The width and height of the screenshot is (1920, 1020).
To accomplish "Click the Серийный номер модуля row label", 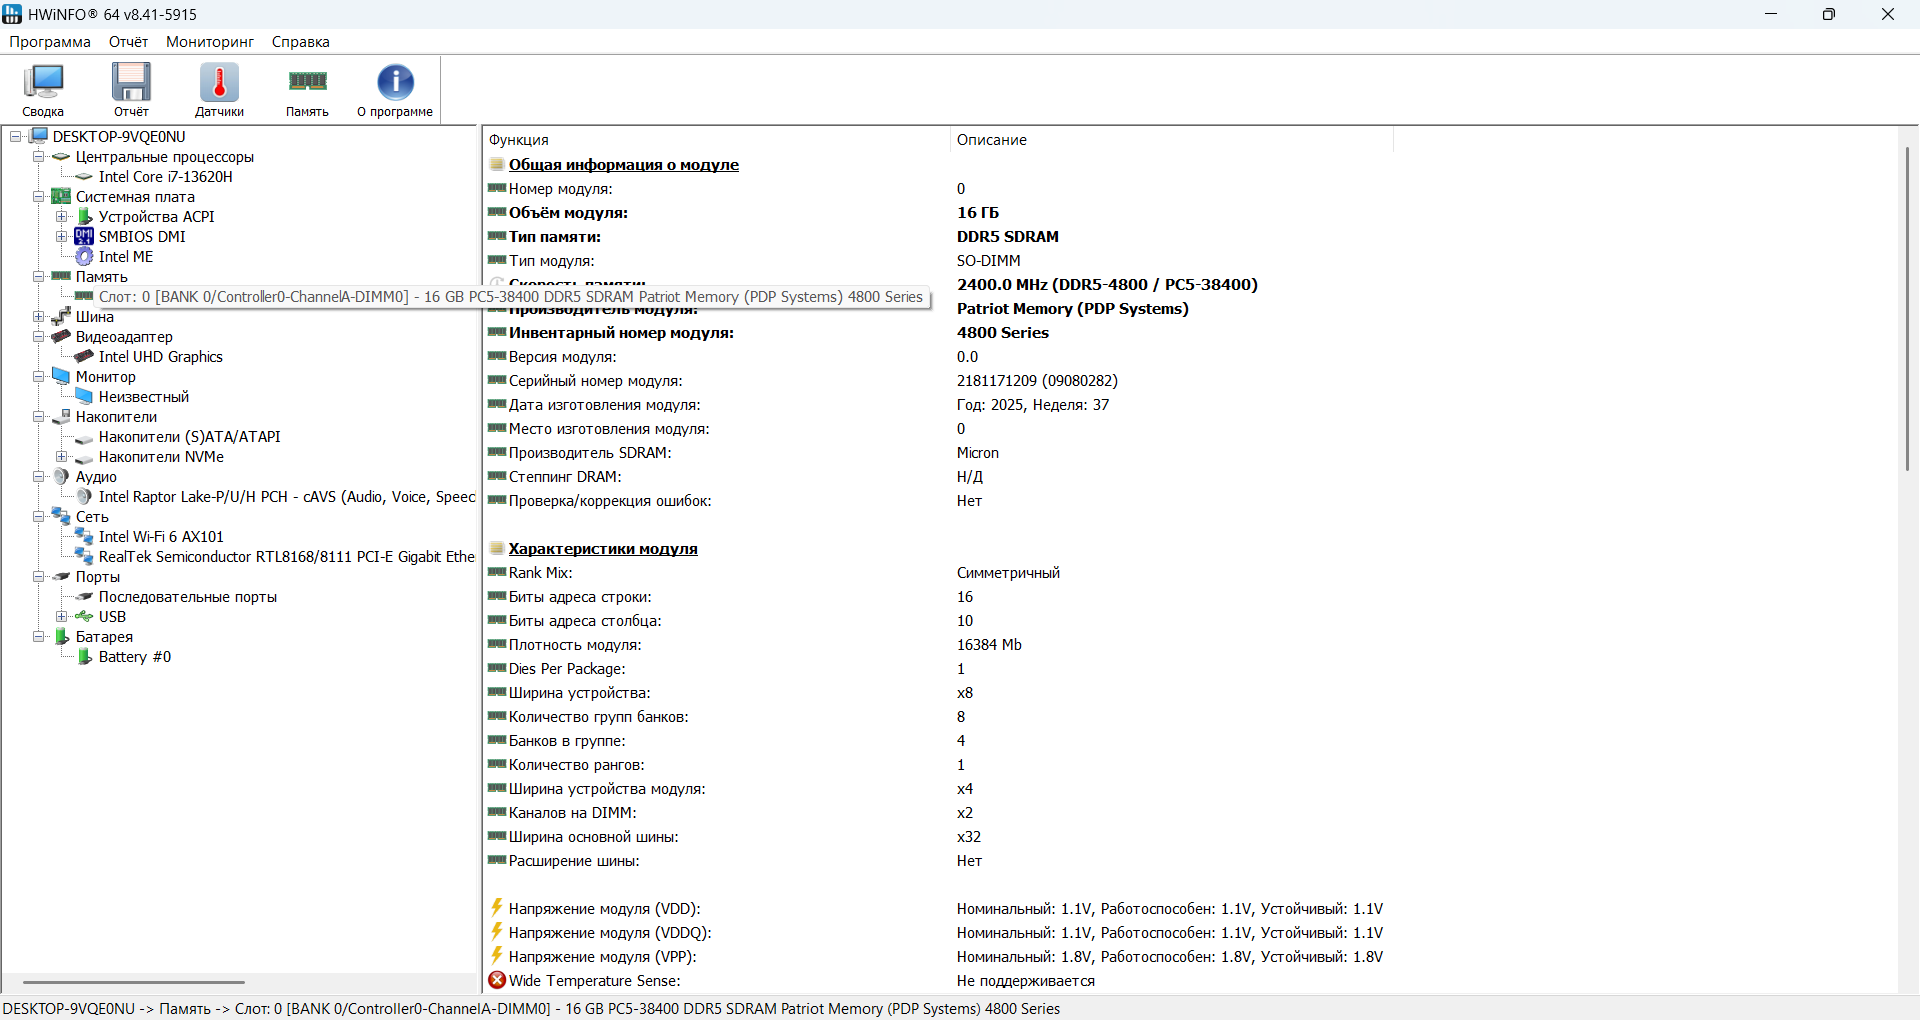I will click(595, 381).
